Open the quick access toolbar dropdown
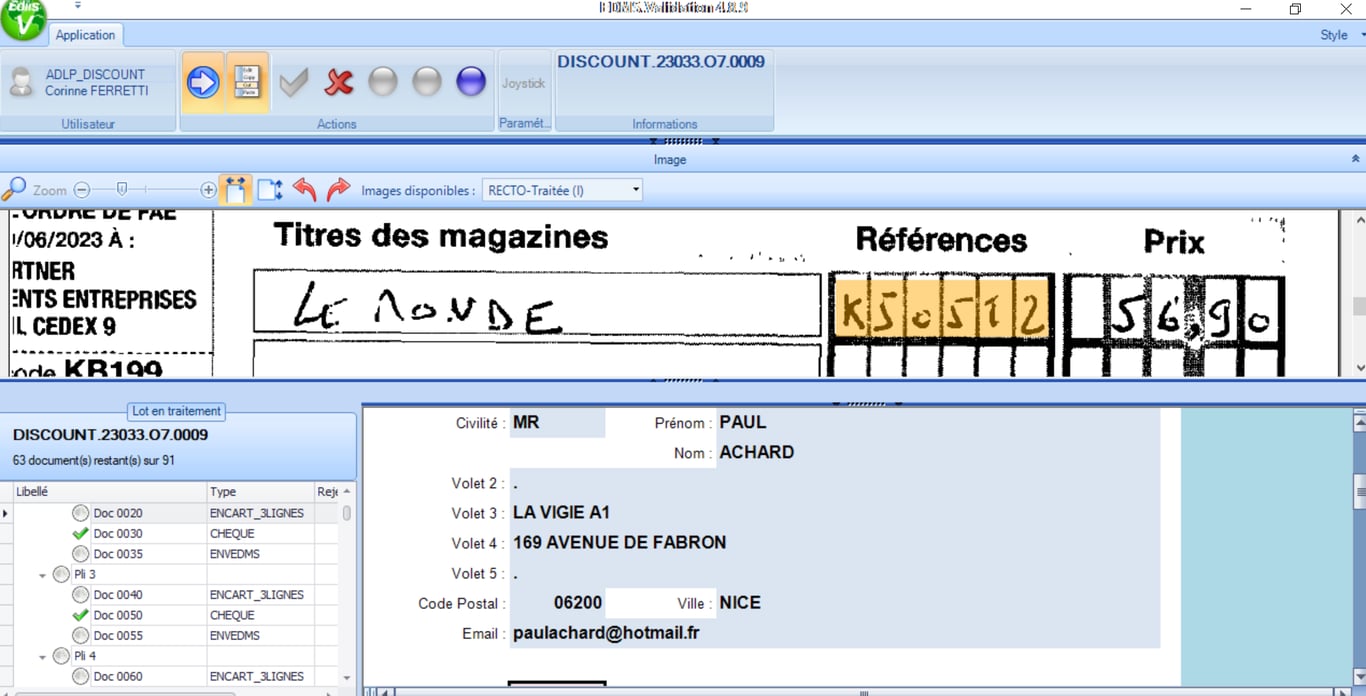The width and height of the screenshot is (1366, 696). click(78, 6)
